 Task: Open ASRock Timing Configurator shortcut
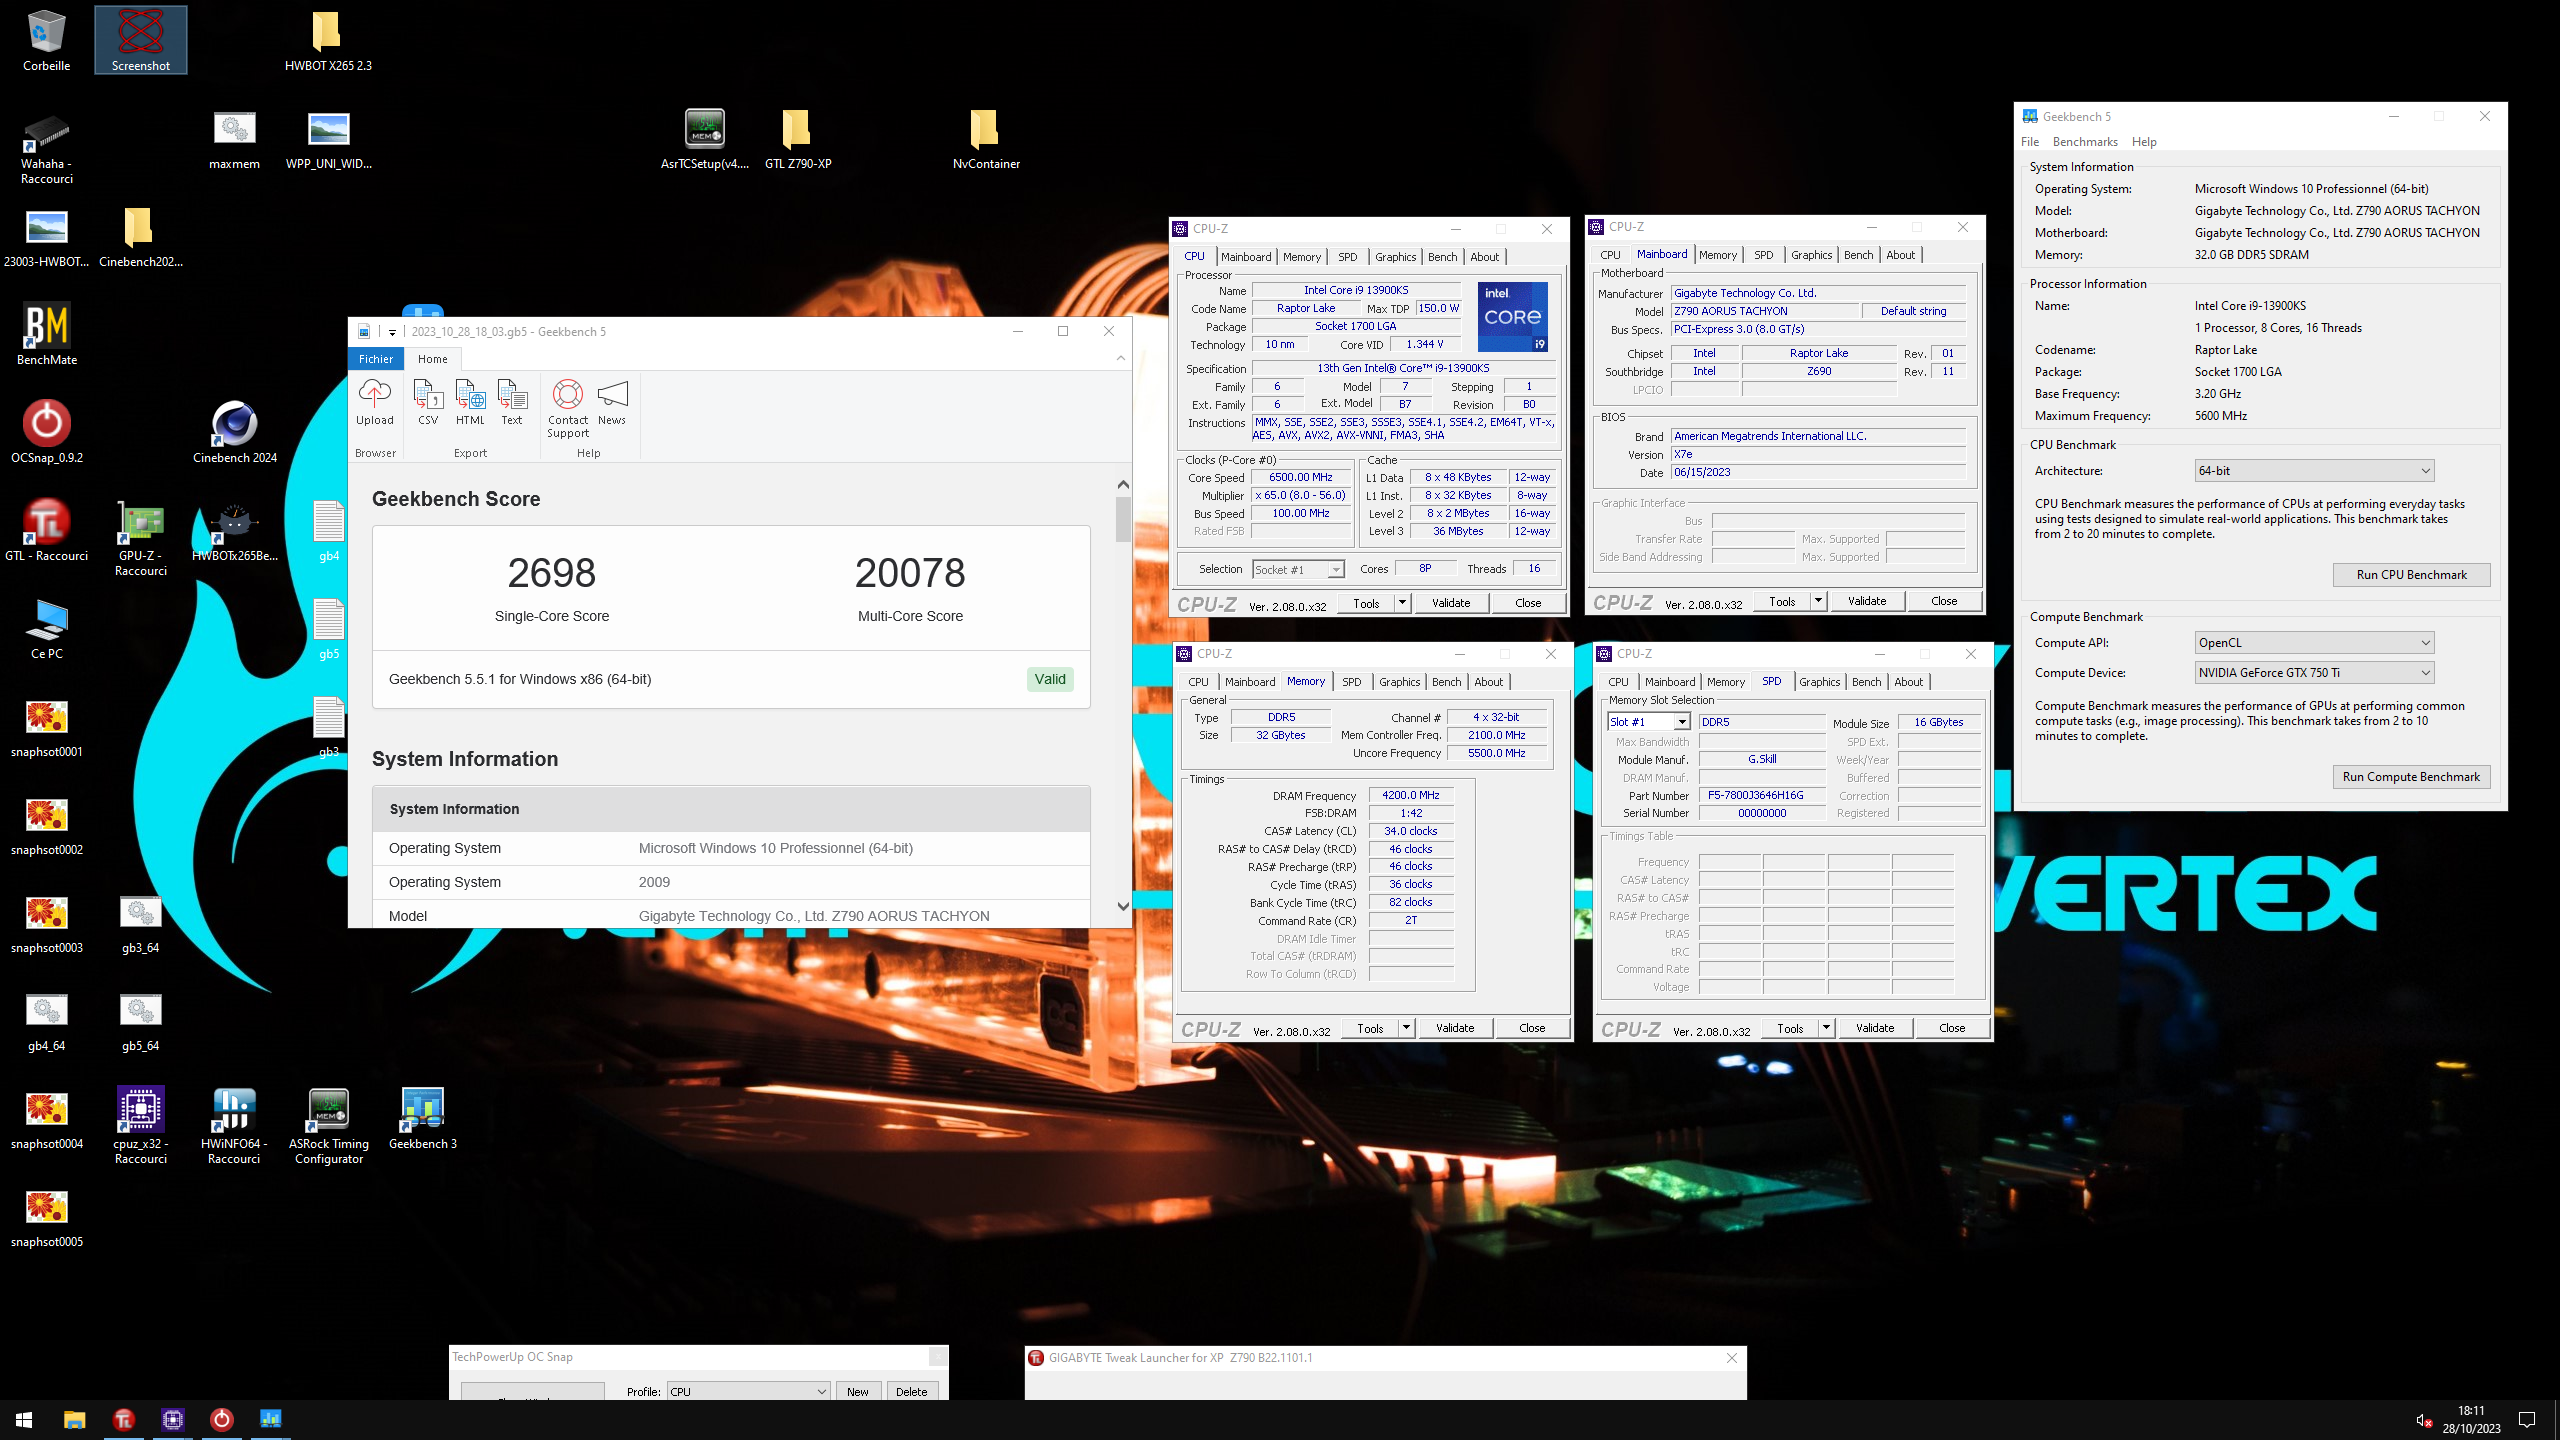[x=329, y=1126]
